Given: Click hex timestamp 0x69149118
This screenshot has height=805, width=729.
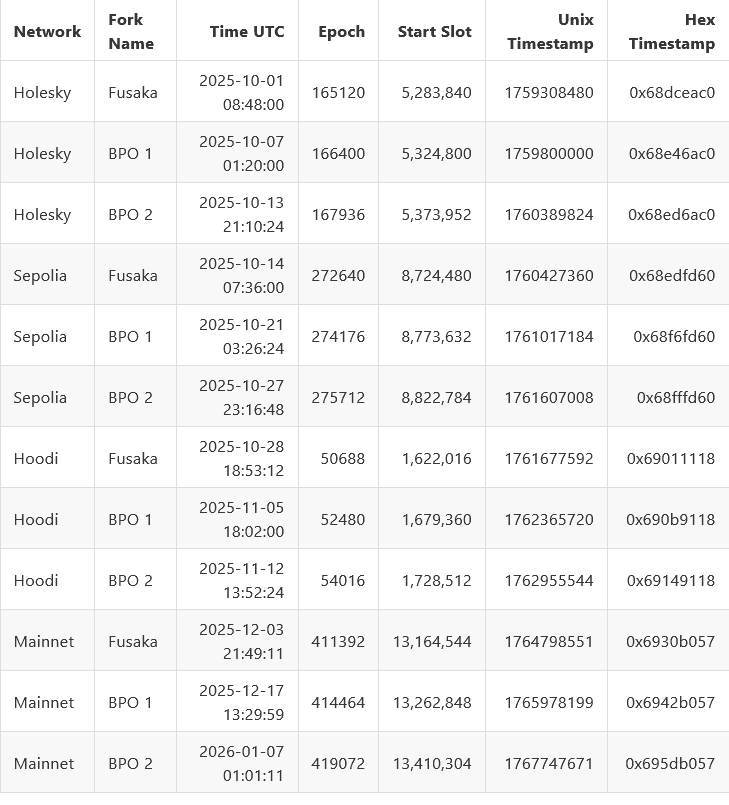Looking at the screenshot, I should tap(671, 580).
